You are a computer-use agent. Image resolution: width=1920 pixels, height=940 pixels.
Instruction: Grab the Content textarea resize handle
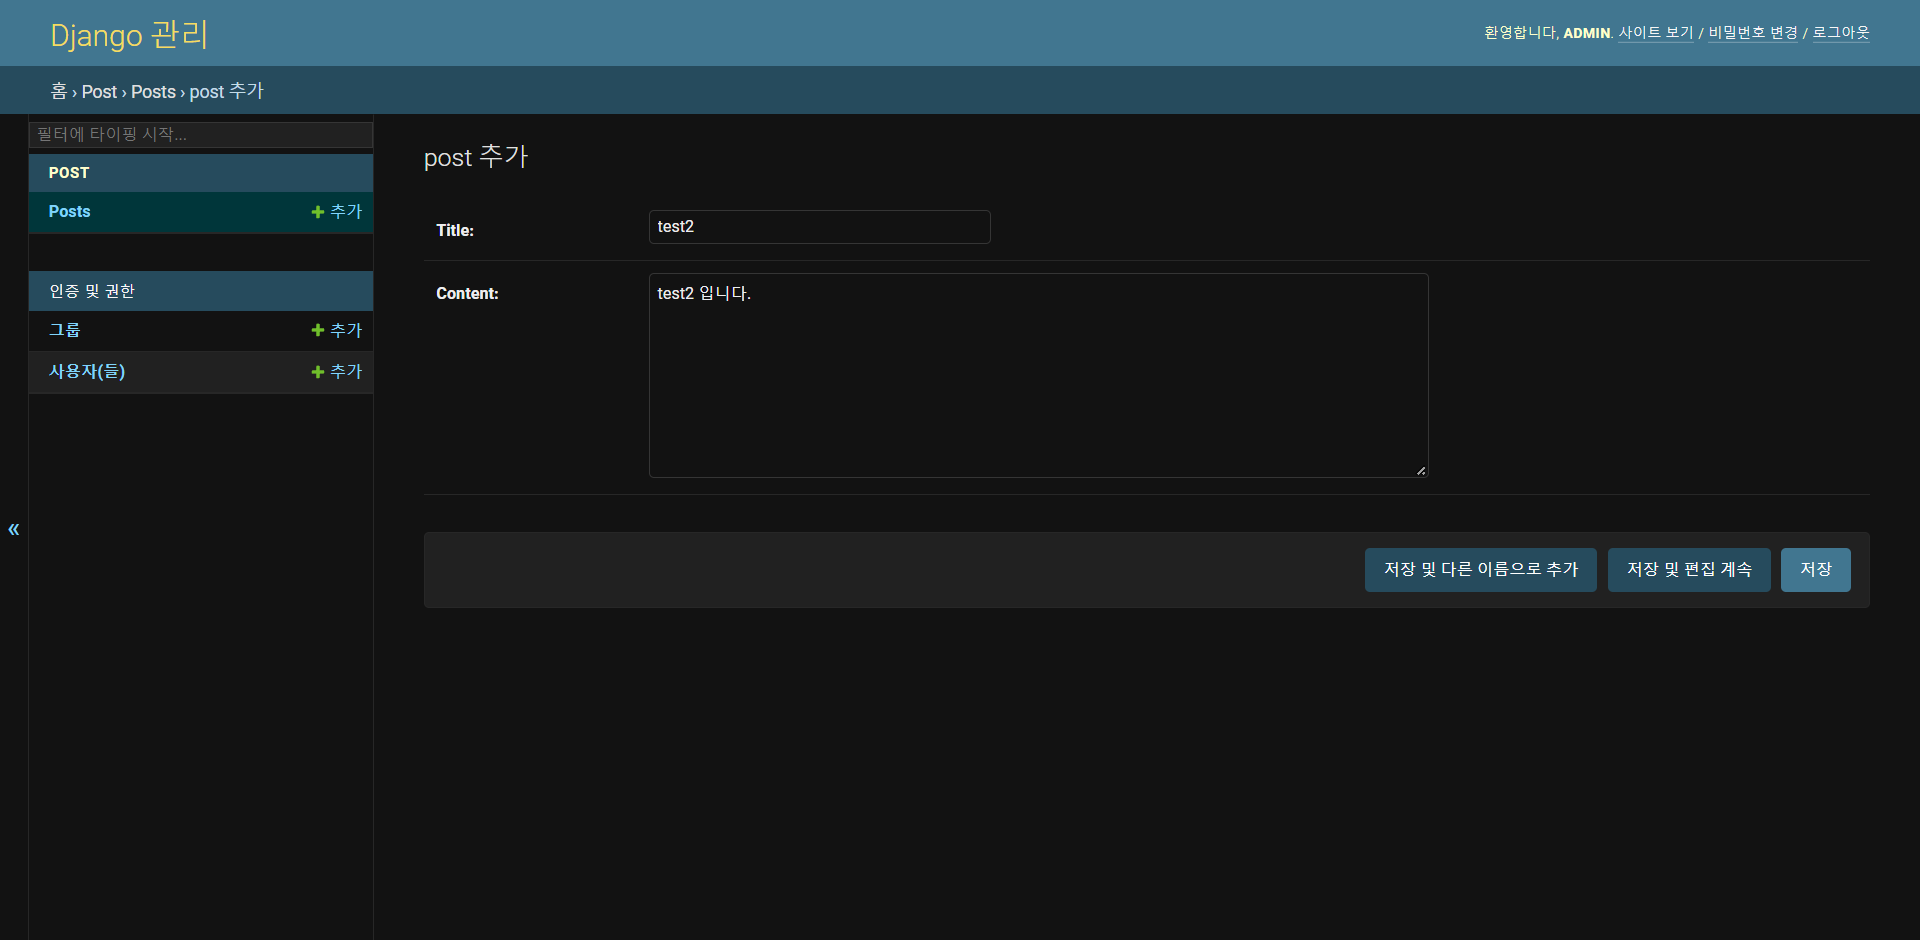1421,471
